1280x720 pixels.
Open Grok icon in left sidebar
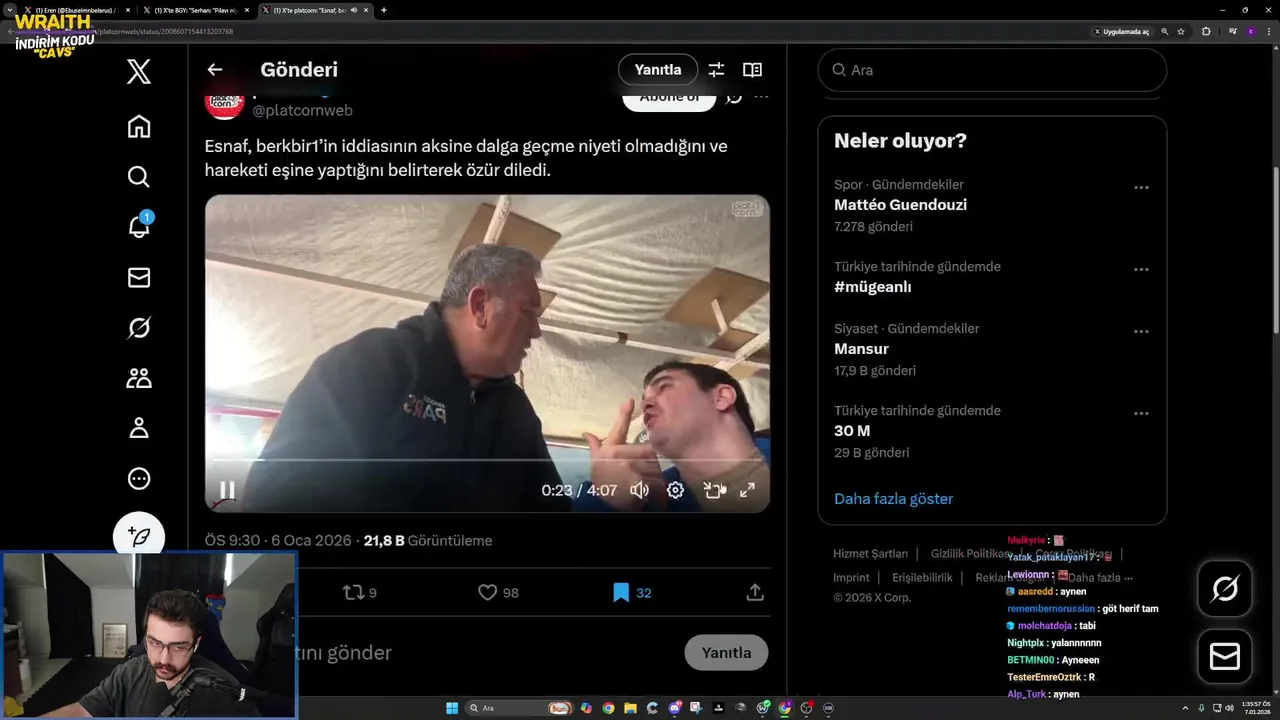[x=139, y=327]
